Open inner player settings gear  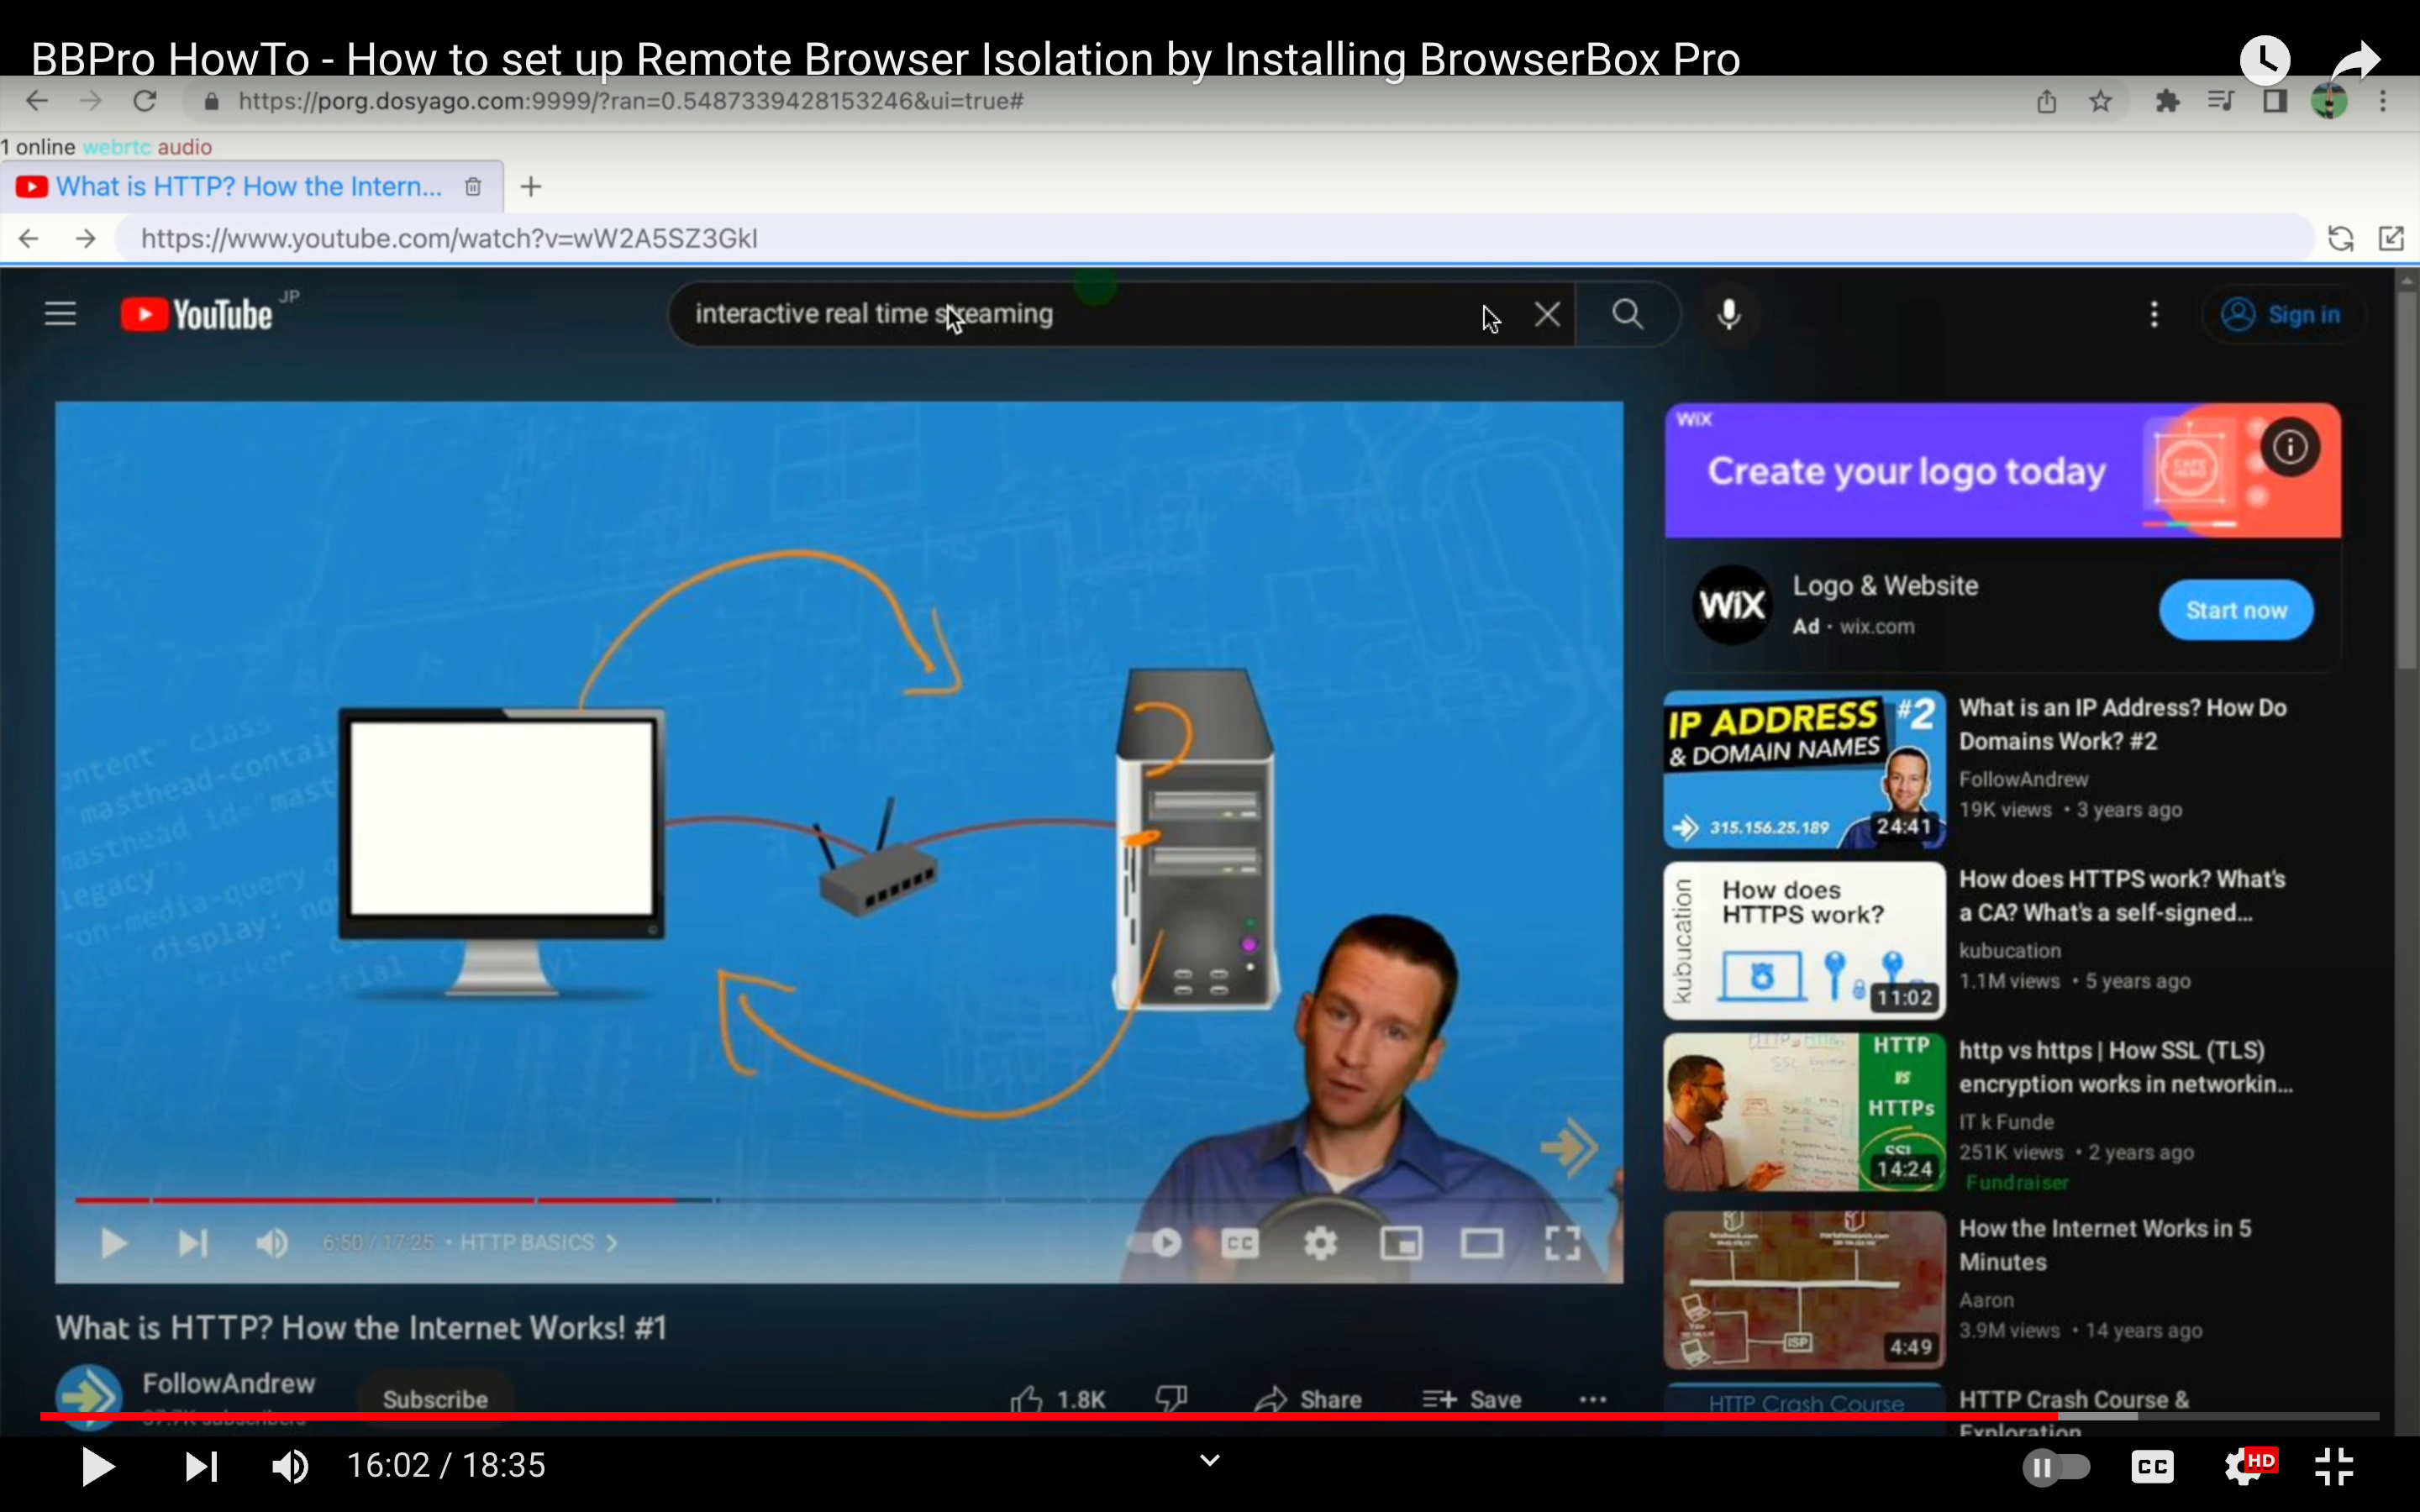click(1320, 1243)
